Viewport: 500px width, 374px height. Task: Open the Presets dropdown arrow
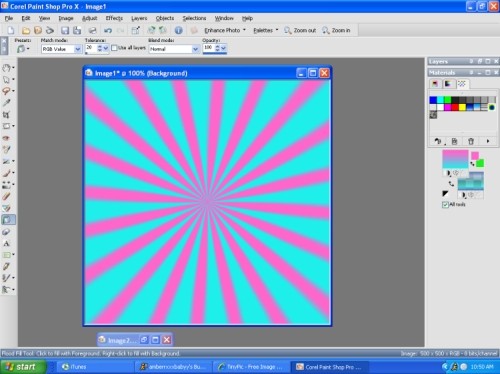pos(28,49)
